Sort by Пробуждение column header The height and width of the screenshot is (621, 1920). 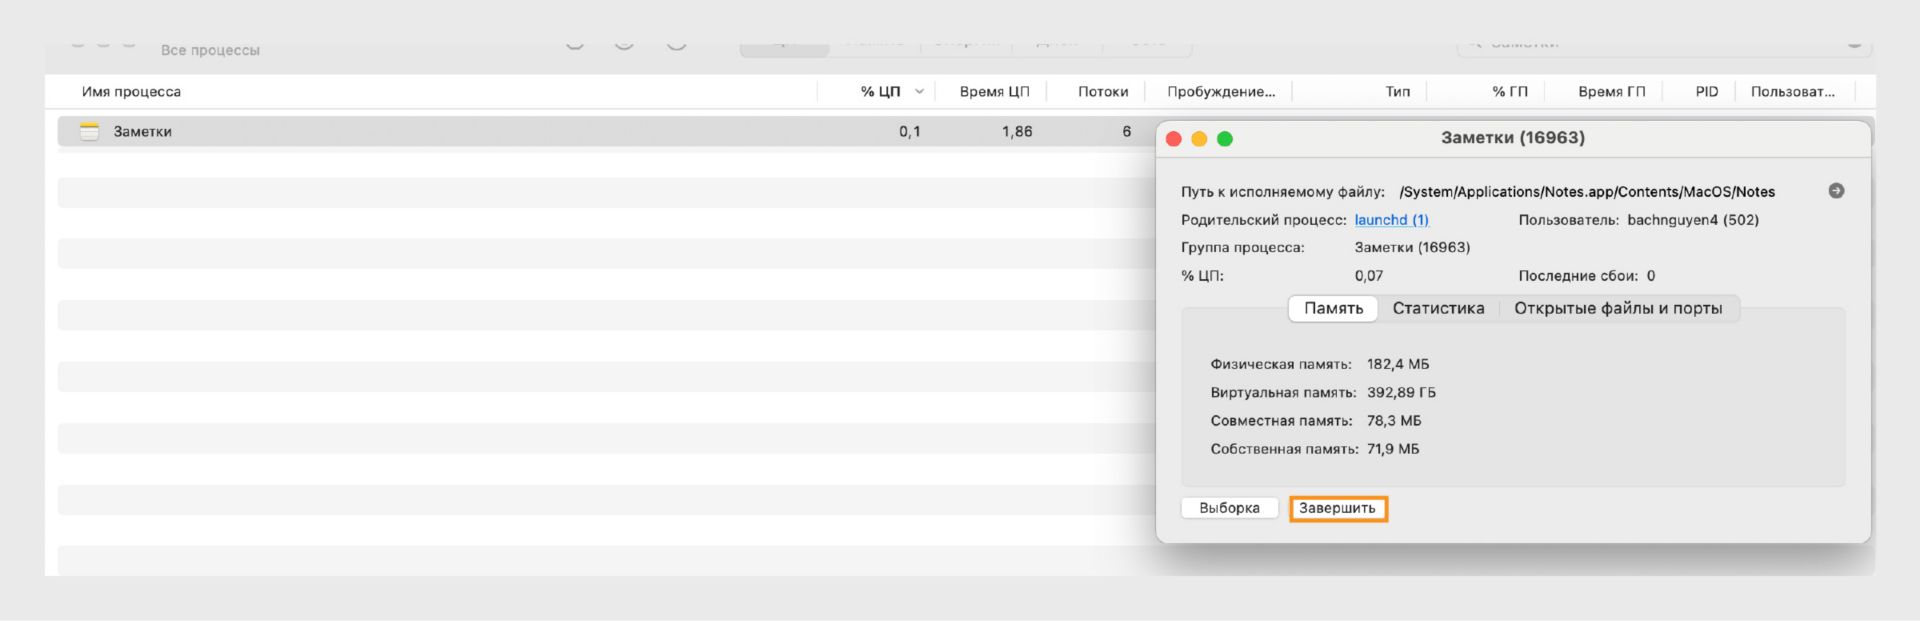(1221, 92)
